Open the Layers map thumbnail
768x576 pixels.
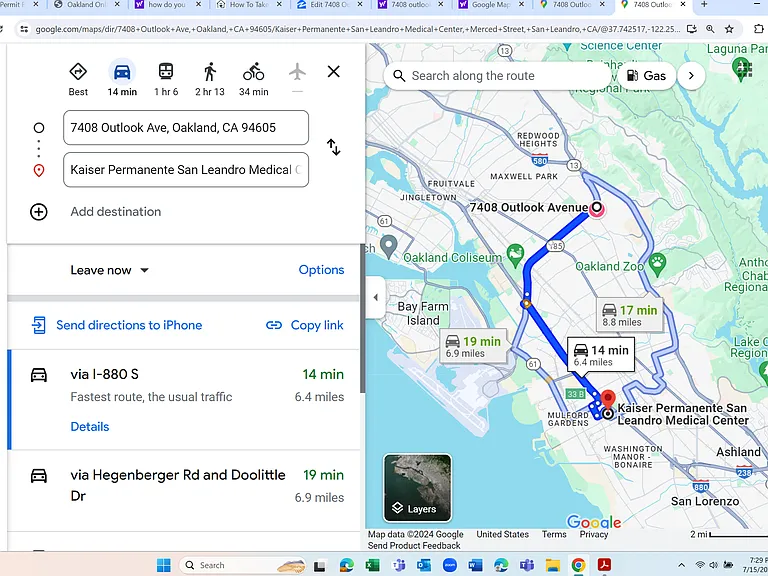pyautogui.click(x=417, y=488)
